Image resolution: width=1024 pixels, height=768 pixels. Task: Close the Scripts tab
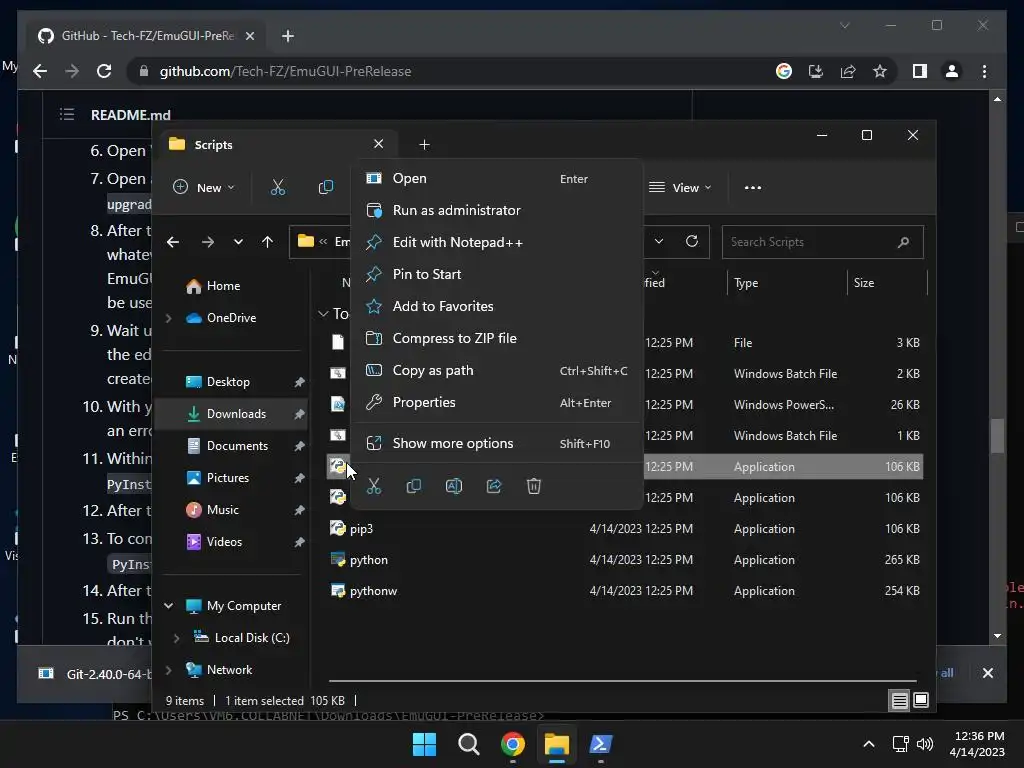pos(378,144)
